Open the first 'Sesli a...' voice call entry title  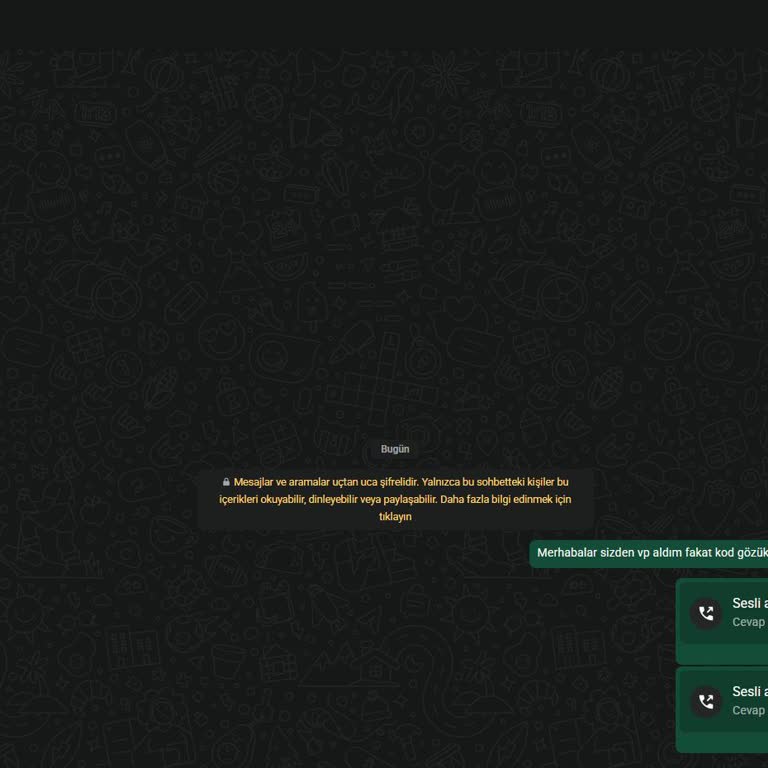click(749, 603)
